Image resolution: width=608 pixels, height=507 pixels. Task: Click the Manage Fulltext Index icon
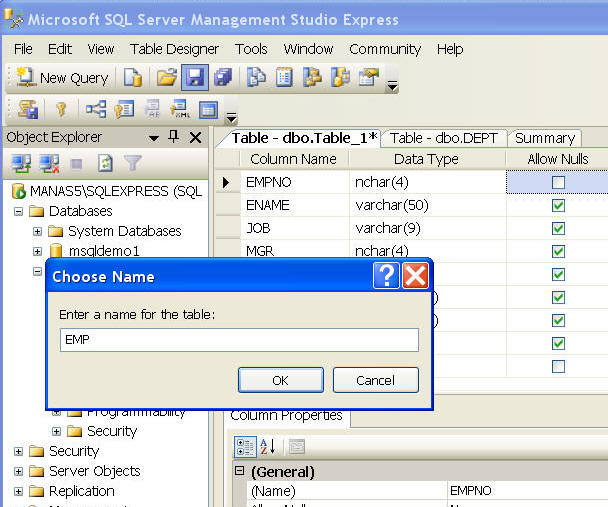pos(153,109)
